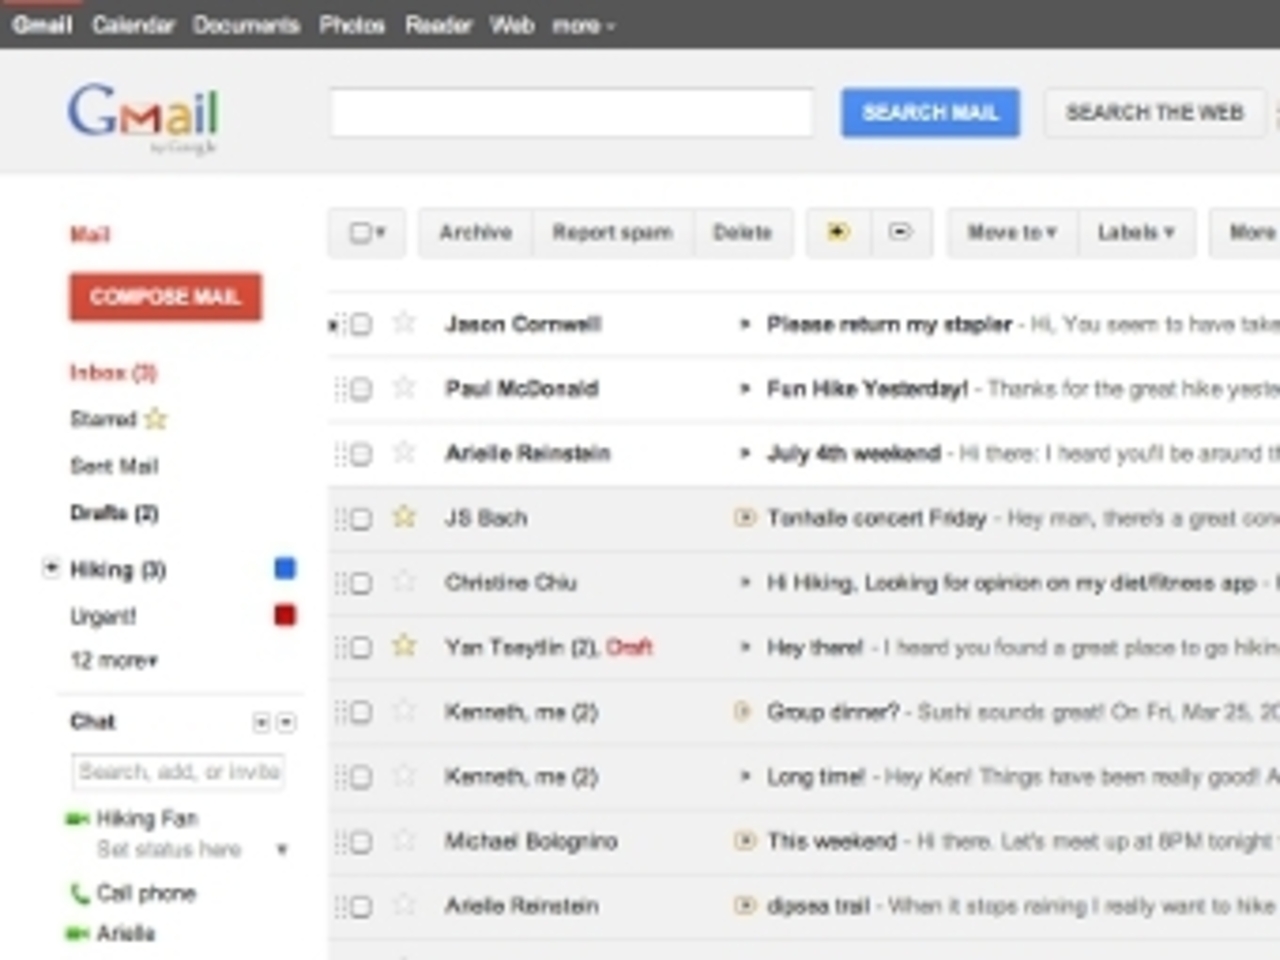Click importance marker on dipsea trail email
Viewport: 1280px width, 960px height.
[x=744, y=906]
